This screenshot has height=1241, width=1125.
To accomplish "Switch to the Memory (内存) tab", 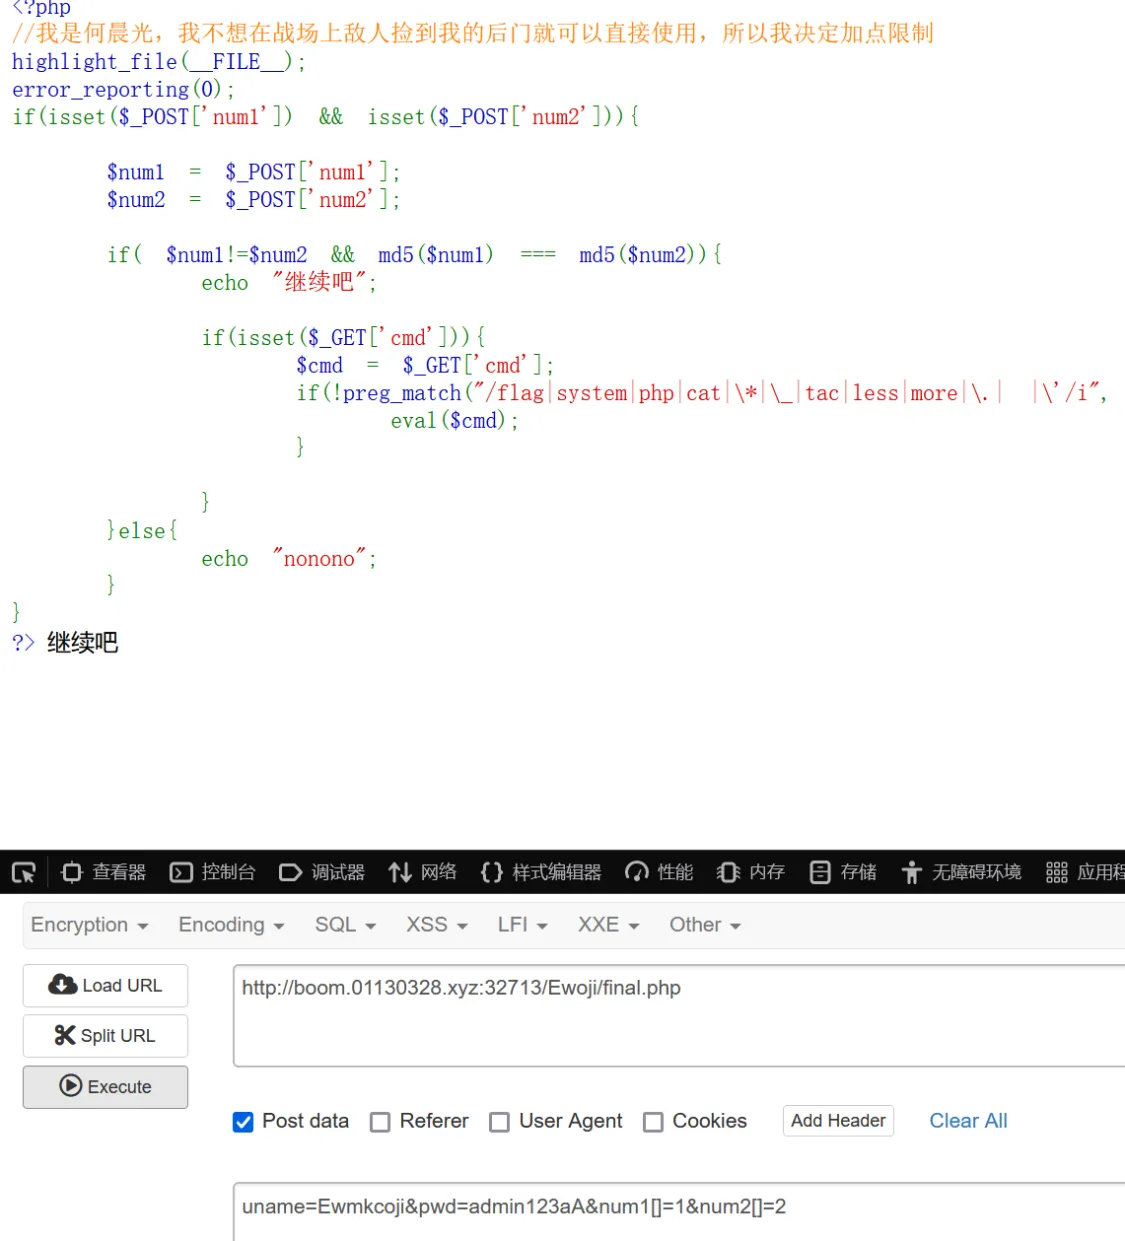I will pos(751,872).
